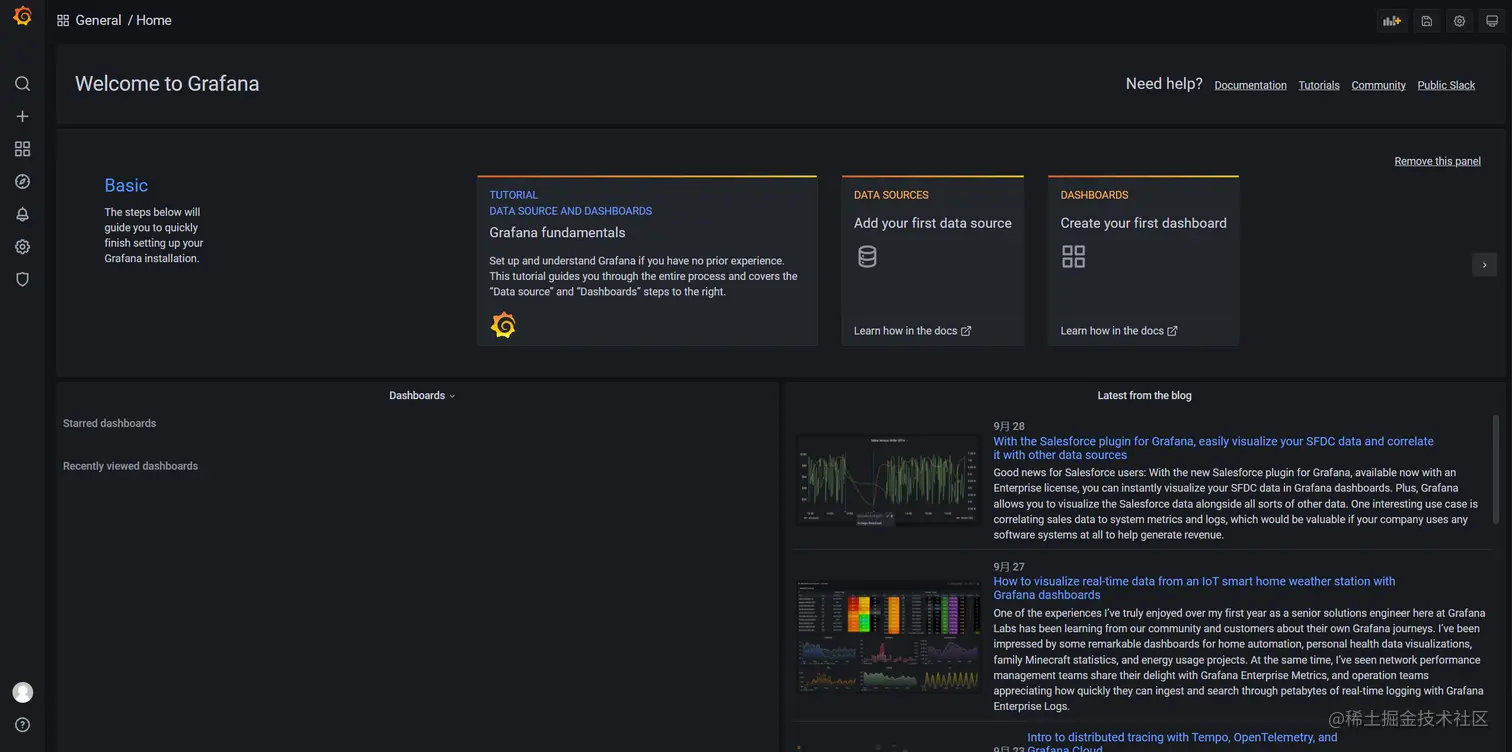Open the user profile avatar

point(22,692)
